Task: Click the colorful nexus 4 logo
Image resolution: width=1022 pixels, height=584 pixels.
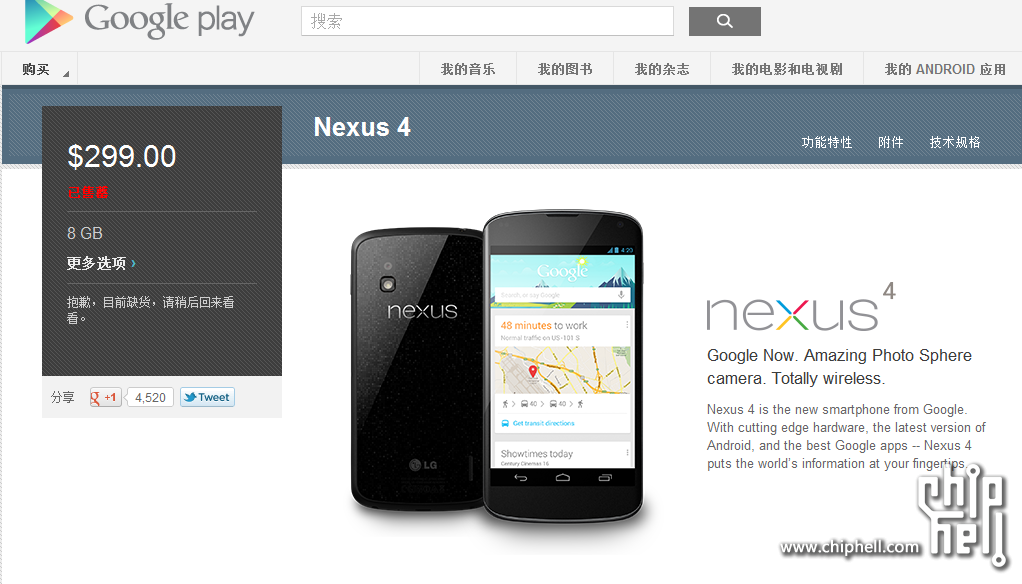Action: [801, 307]
